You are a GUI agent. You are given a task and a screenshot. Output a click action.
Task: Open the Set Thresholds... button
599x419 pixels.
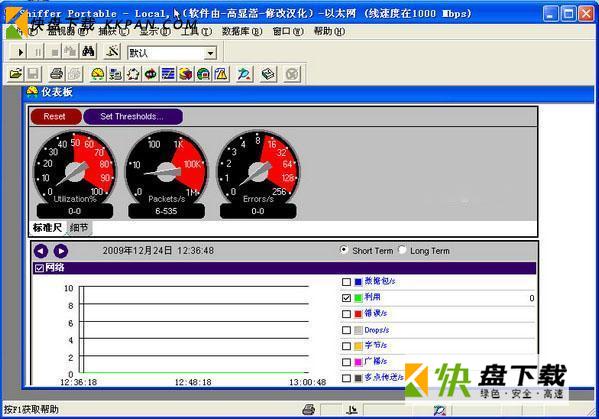pos(133,116)
